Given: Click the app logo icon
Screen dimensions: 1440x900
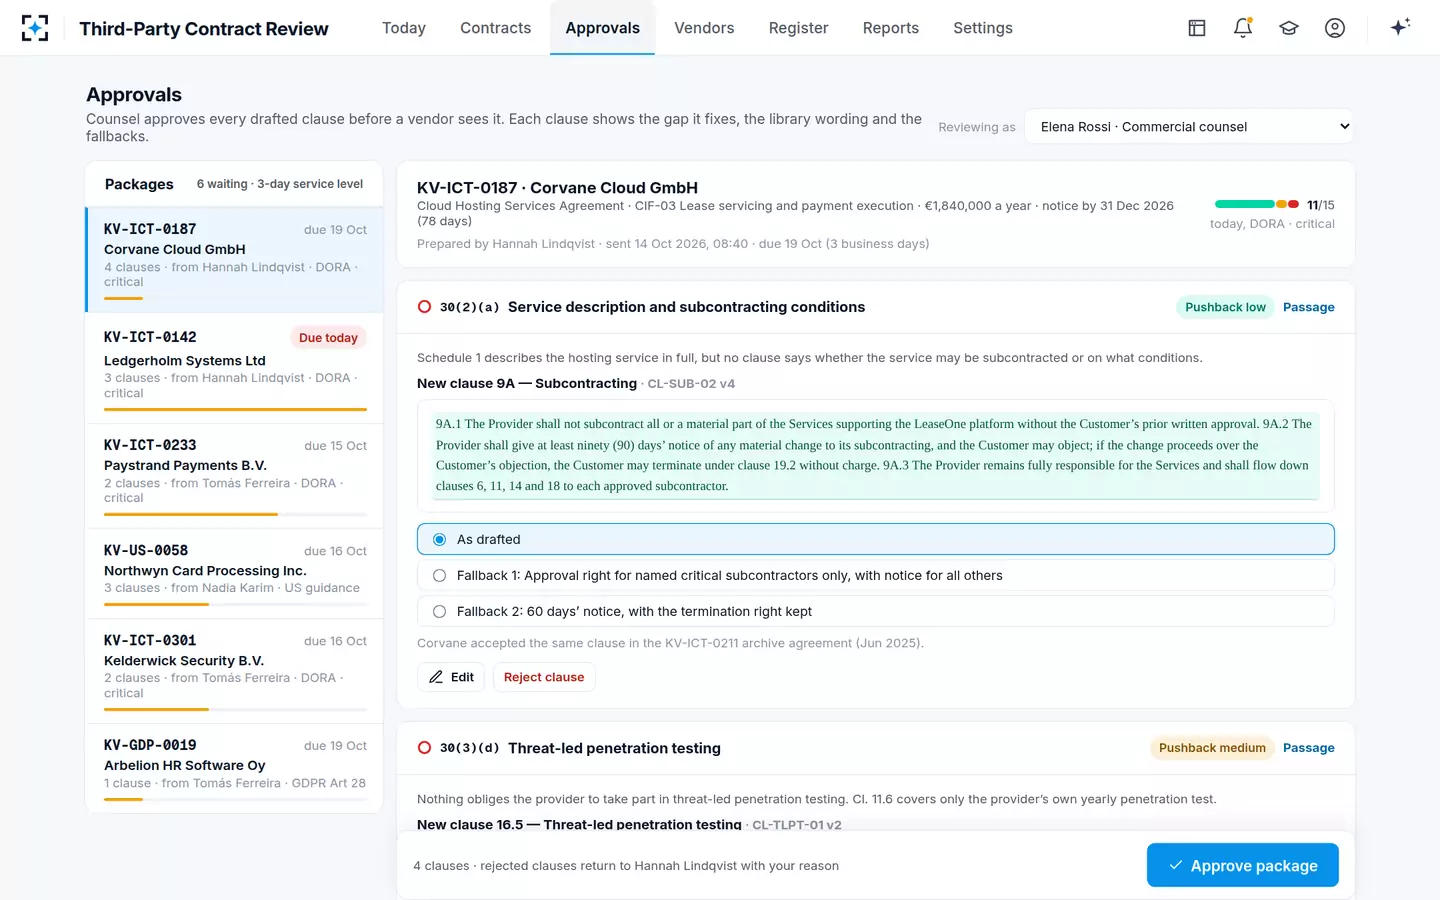Looking at the screenshot, I should 35,28.
